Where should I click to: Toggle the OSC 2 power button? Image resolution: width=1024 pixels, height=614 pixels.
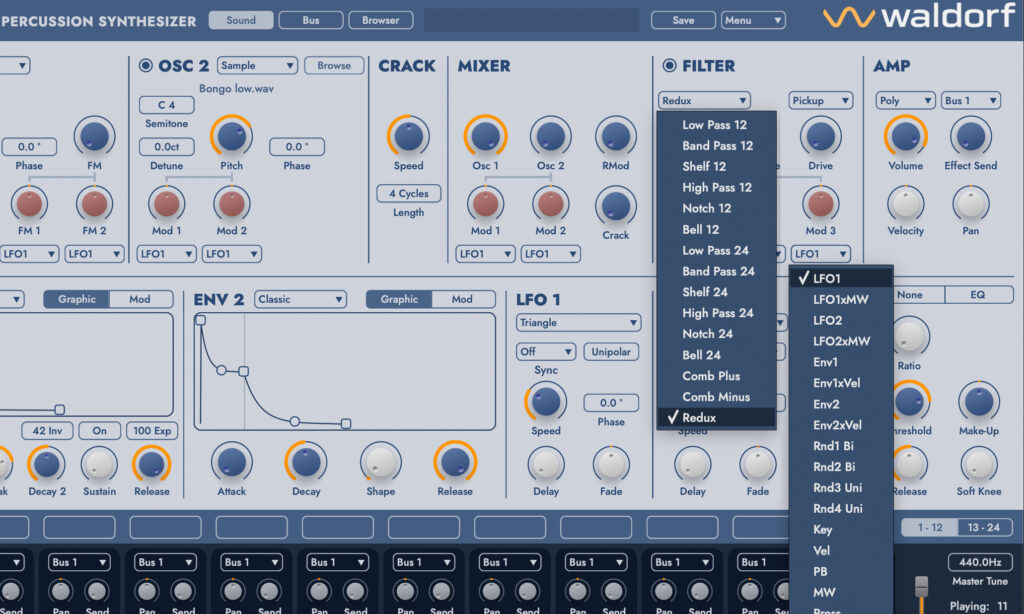pos(146,66)
